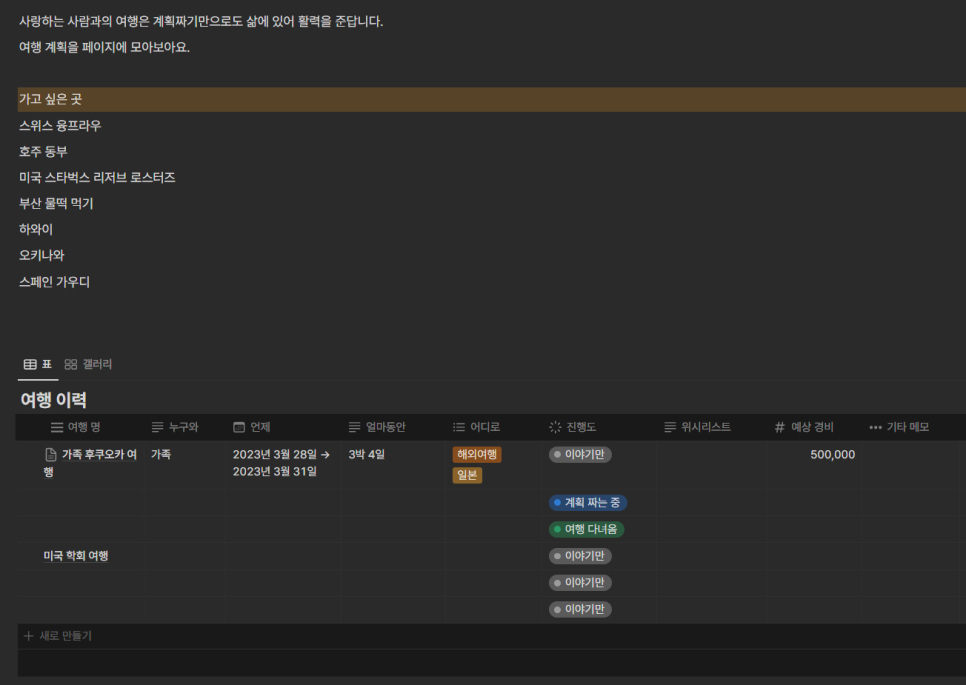This screenshot has width=966, height=685.
Task: Click the text icon in 누구와 header
Action: coord(158,427)
